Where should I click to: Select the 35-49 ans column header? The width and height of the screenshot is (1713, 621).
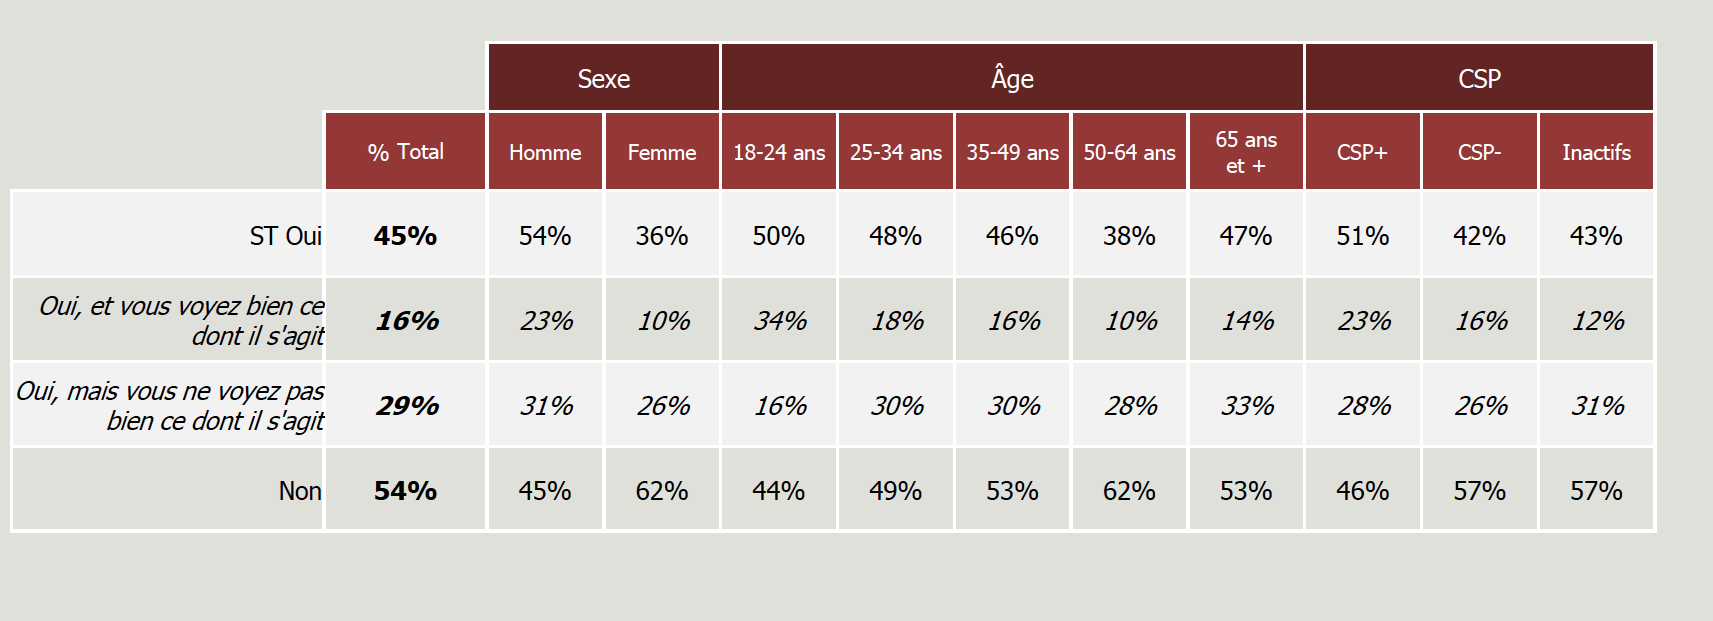[1012, 152]
